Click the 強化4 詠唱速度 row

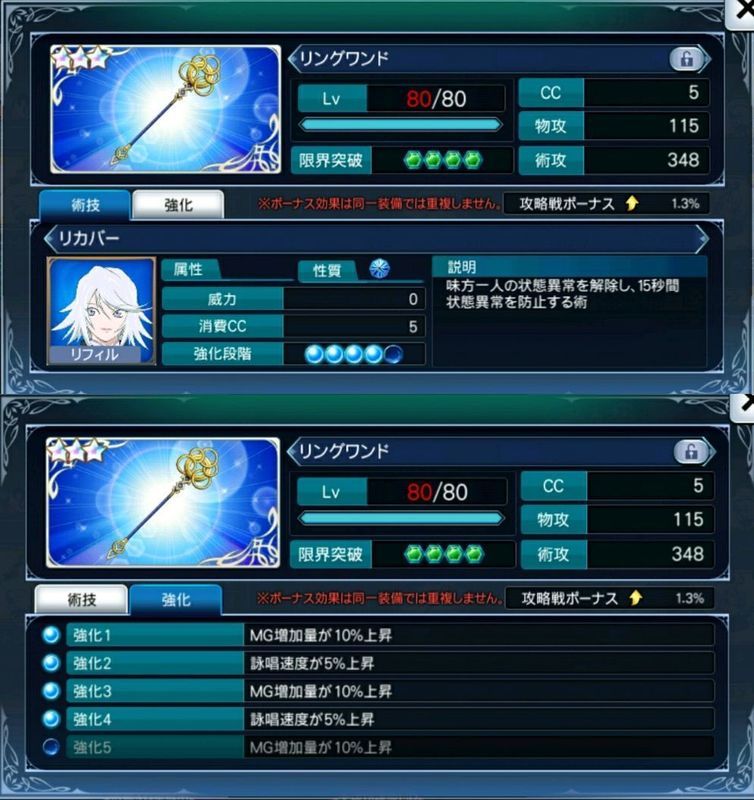(x=390, y=719)
